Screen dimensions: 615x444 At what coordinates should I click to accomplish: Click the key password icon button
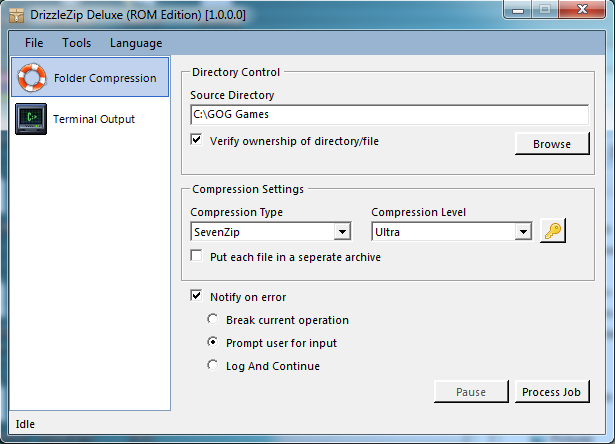coord(553,231)
